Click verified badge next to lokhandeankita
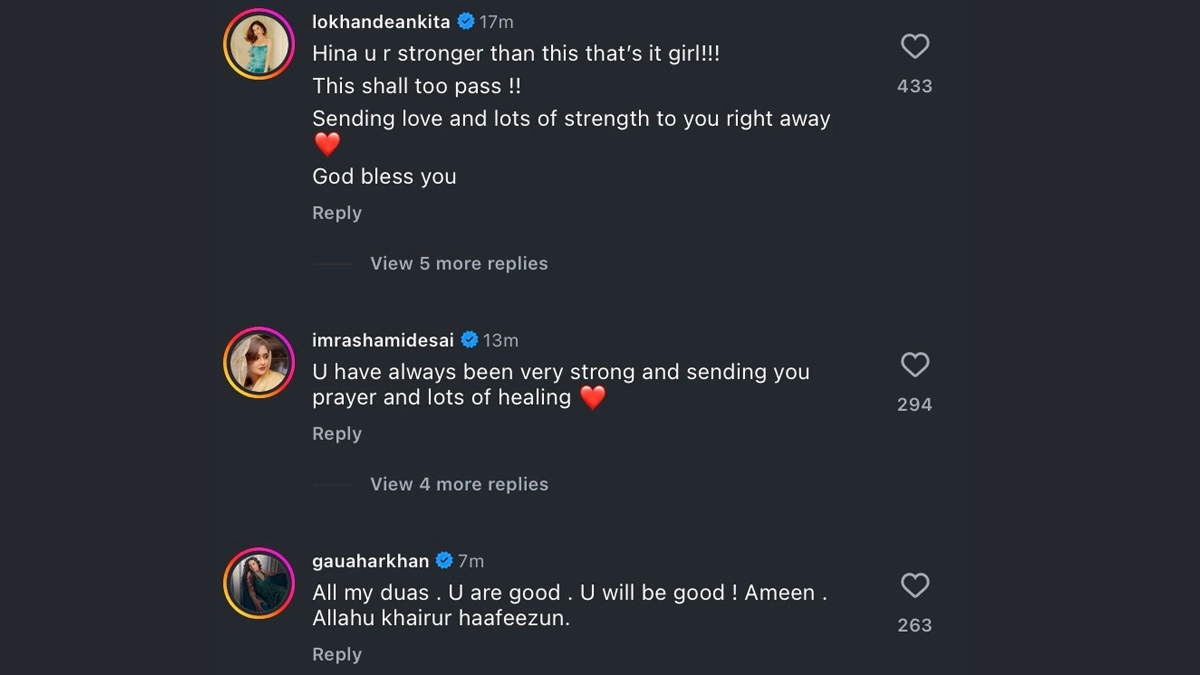Viewport: 1200px width, 675px height. click(466, 21)
